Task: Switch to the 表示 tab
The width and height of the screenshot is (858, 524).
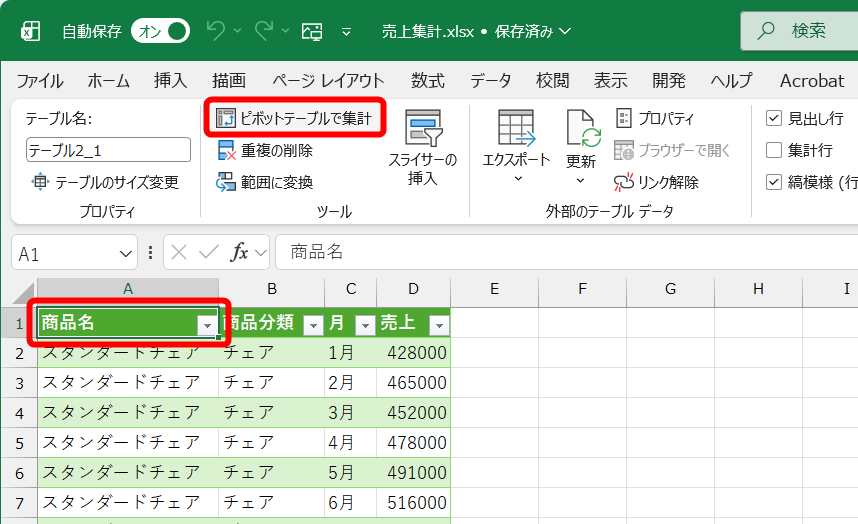Action: (x=611, y=81)
